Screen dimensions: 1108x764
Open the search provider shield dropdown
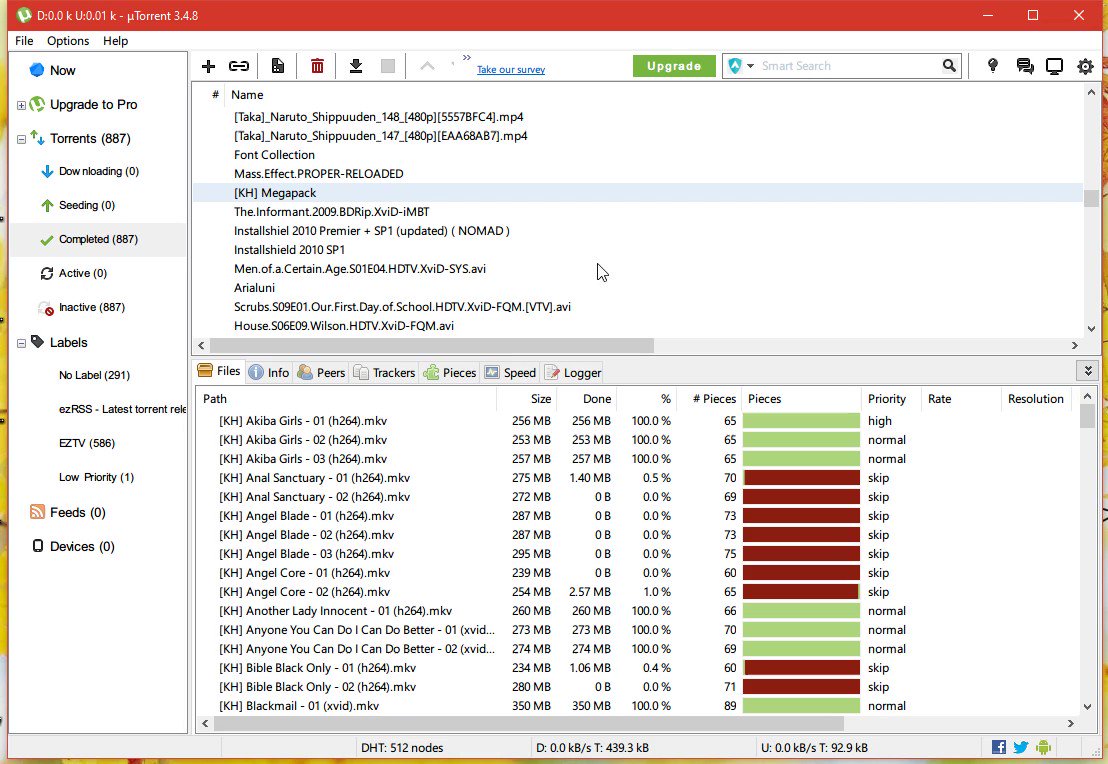pos(741,66)
